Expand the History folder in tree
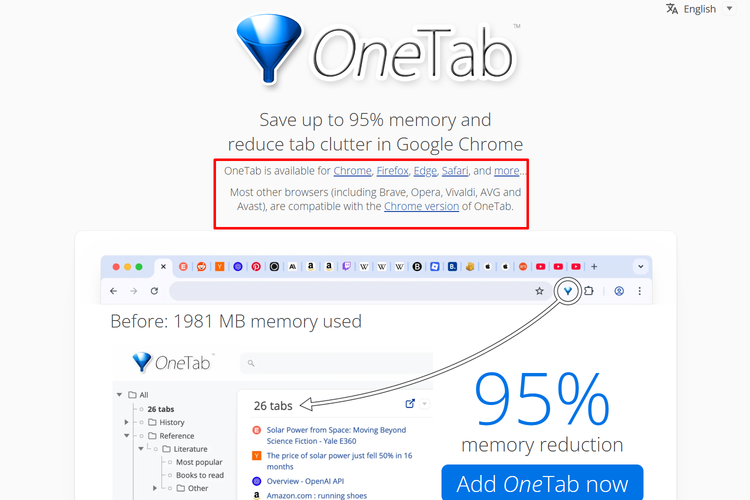Image resolution: width=750 pixels, height=500 pixels. coord(127,422)
